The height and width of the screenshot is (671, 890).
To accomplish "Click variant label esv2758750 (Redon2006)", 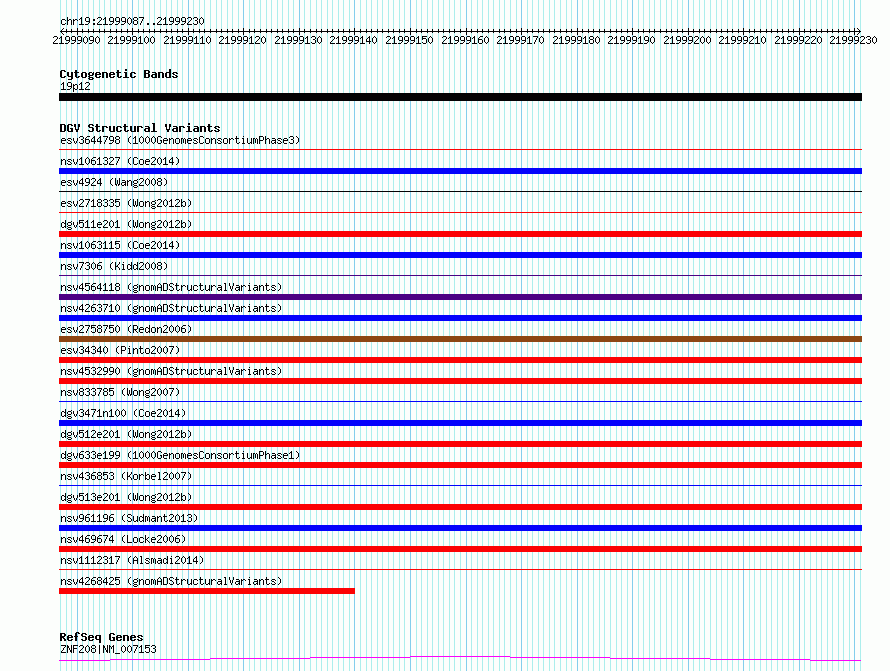I will (x=126, y=329).
